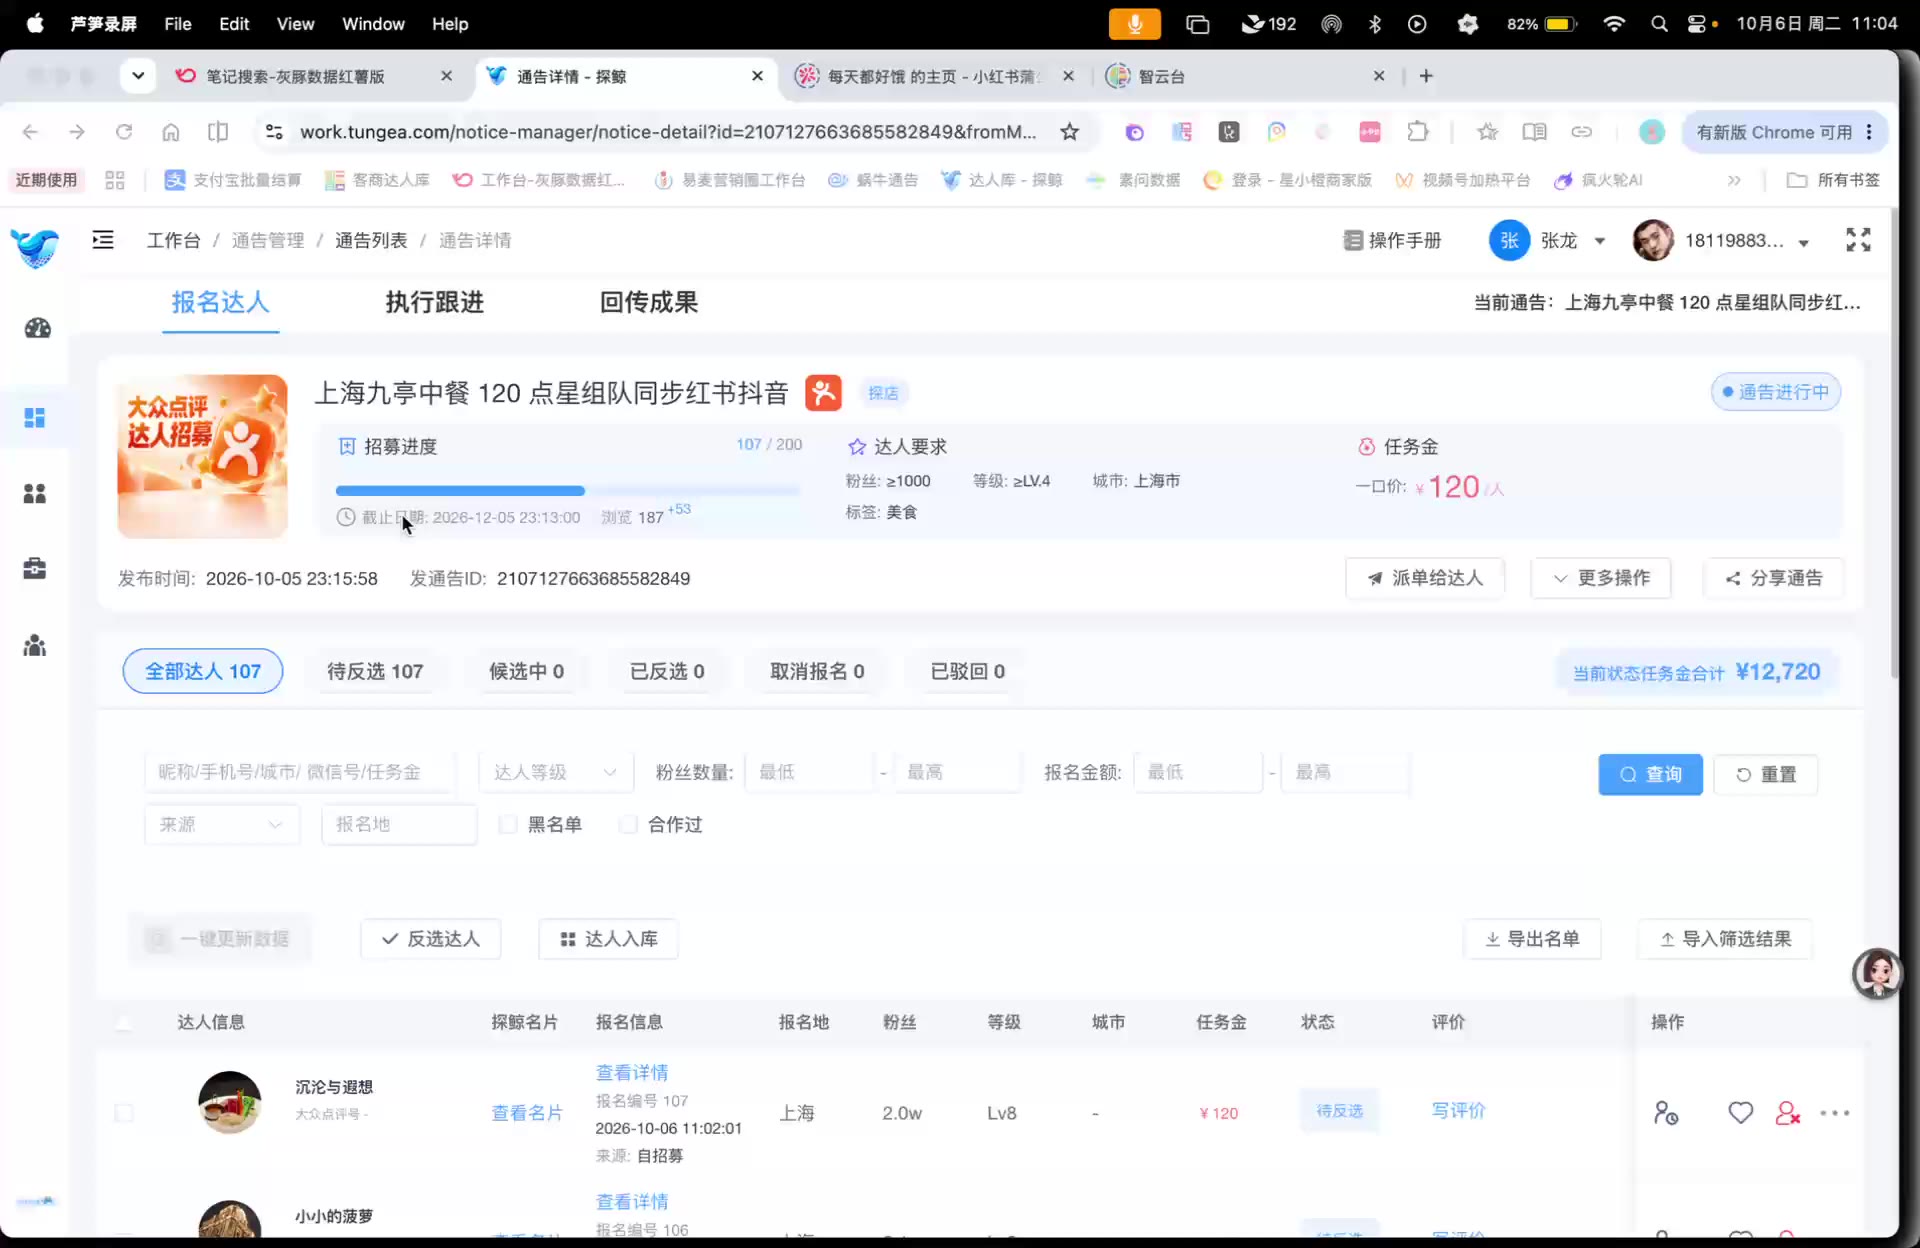Click the heart favorite icon for 沉沦与遐想
Image resolution: width=1920 pixels, height=1248 pixels.
(1740, 1112)
